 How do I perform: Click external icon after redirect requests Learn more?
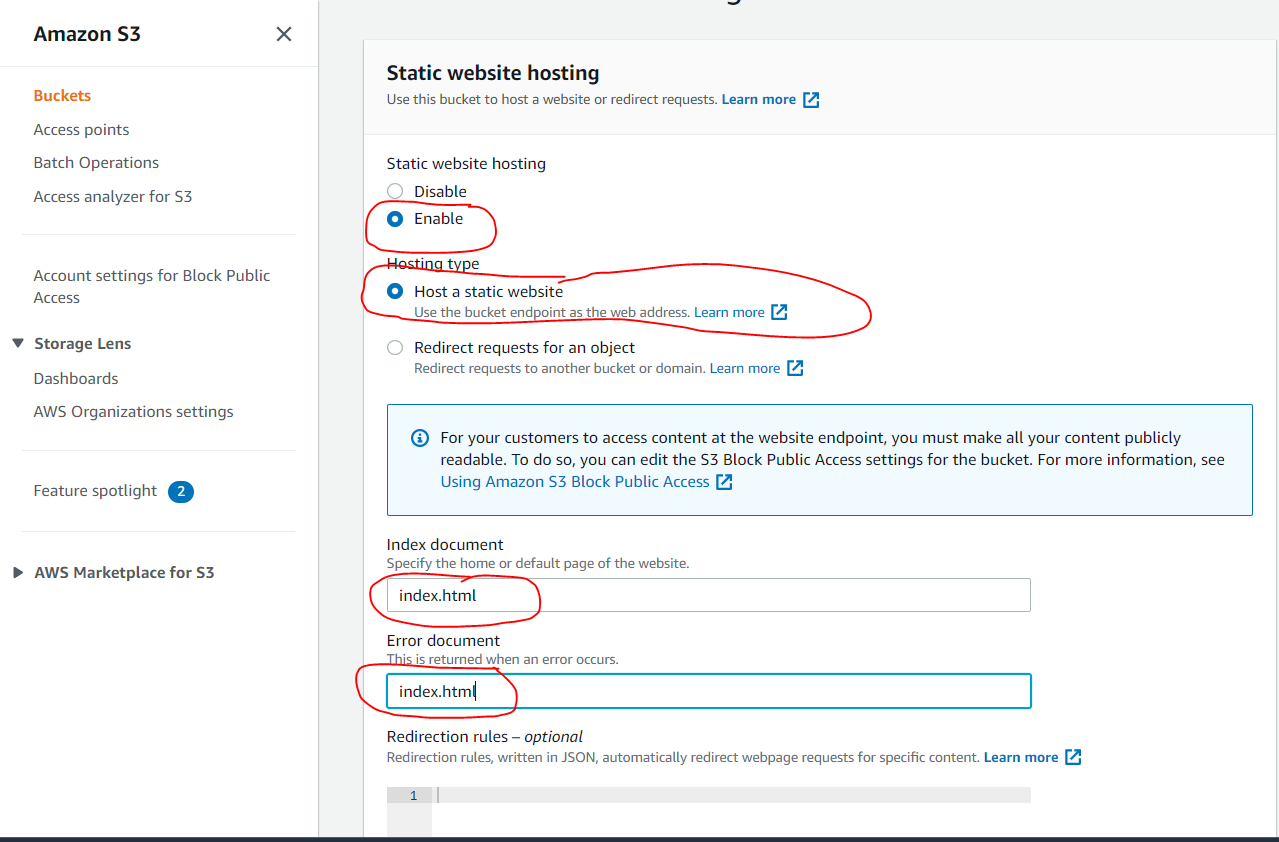click(x=795, y=368)
